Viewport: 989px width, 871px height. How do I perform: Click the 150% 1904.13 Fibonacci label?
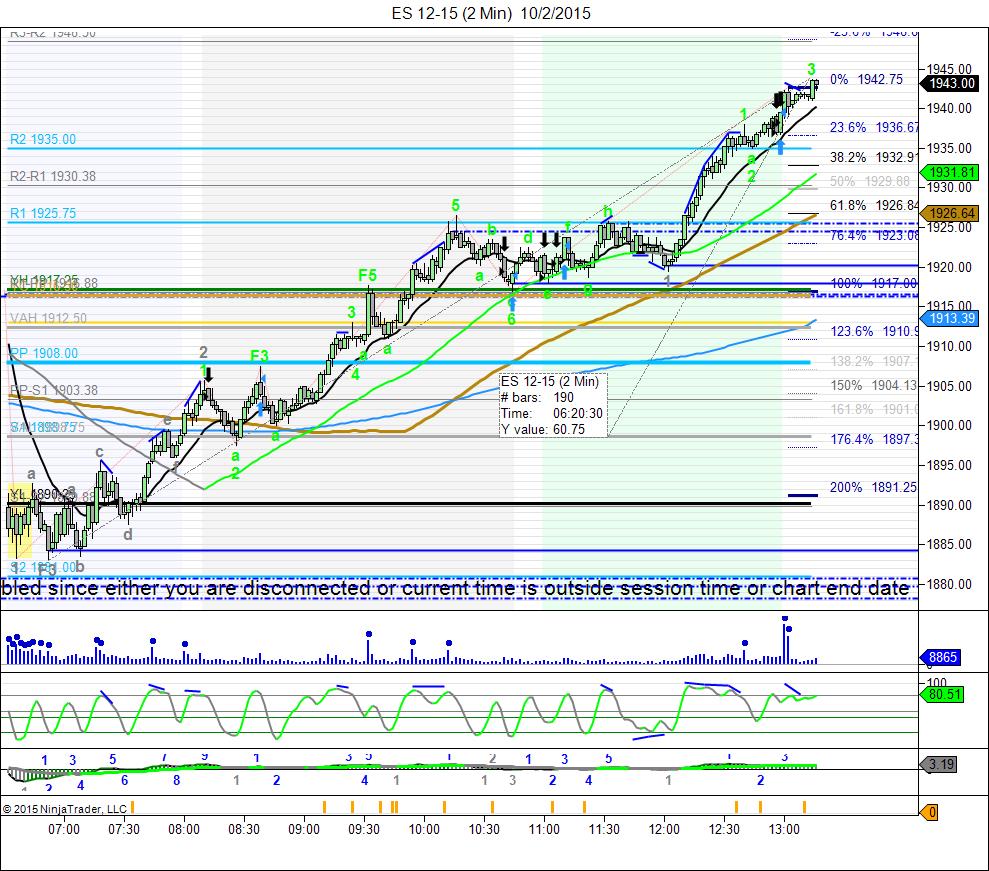click(x=874, y=385)
